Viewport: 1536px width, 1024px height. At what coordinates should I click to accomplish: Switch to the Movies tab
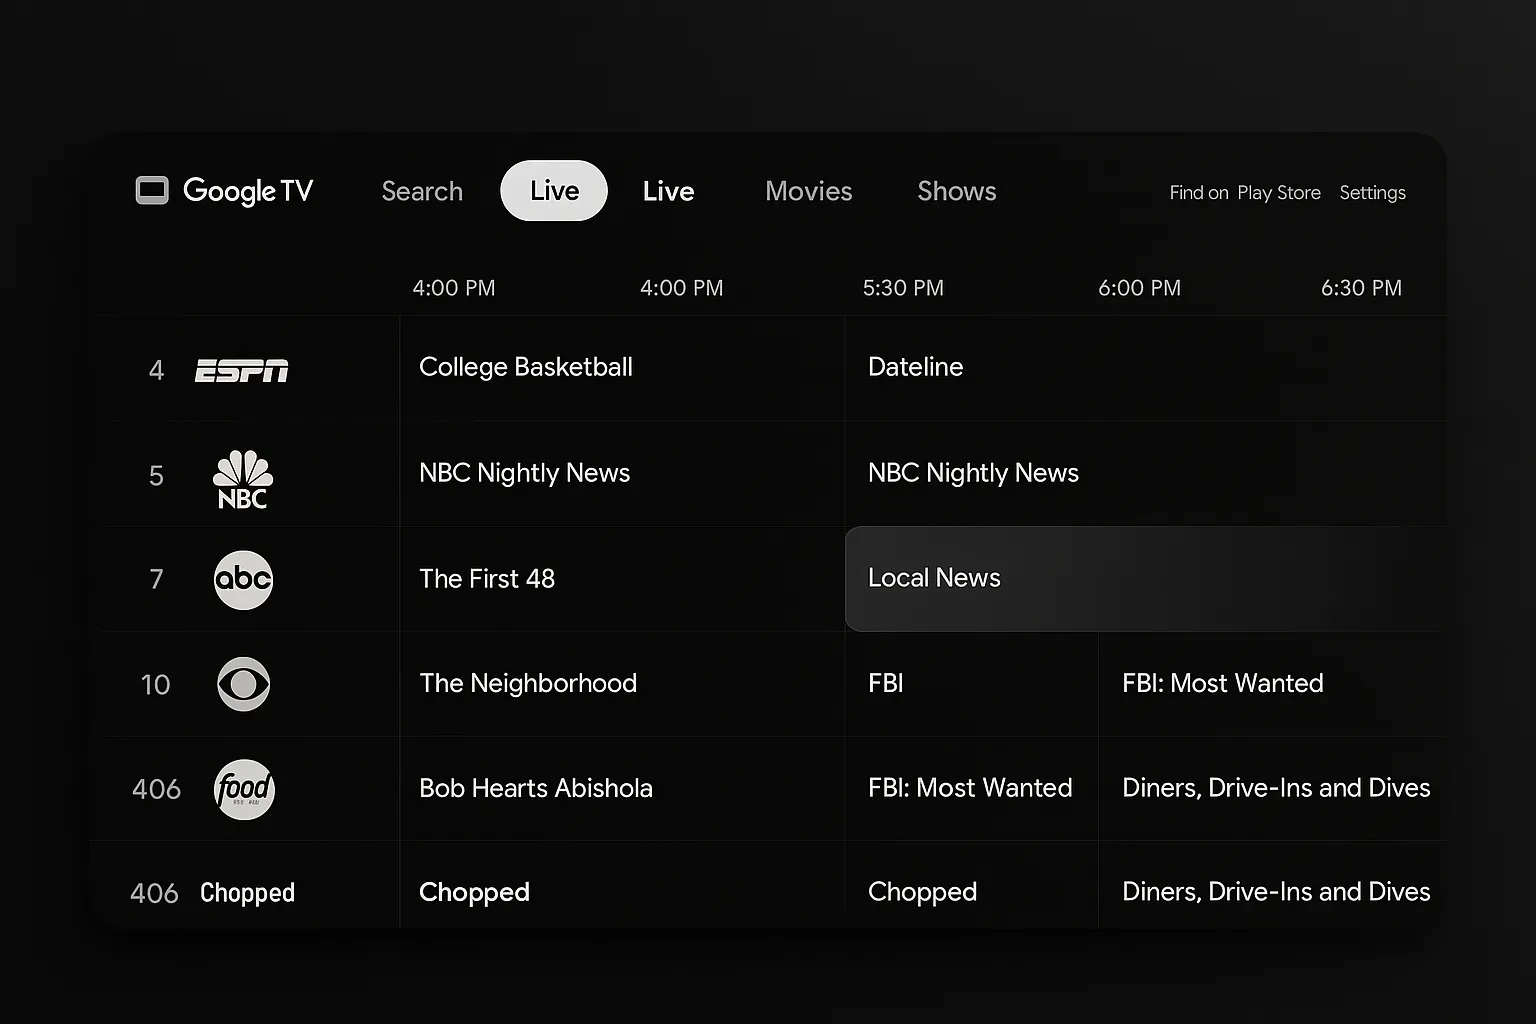[808, 191]
